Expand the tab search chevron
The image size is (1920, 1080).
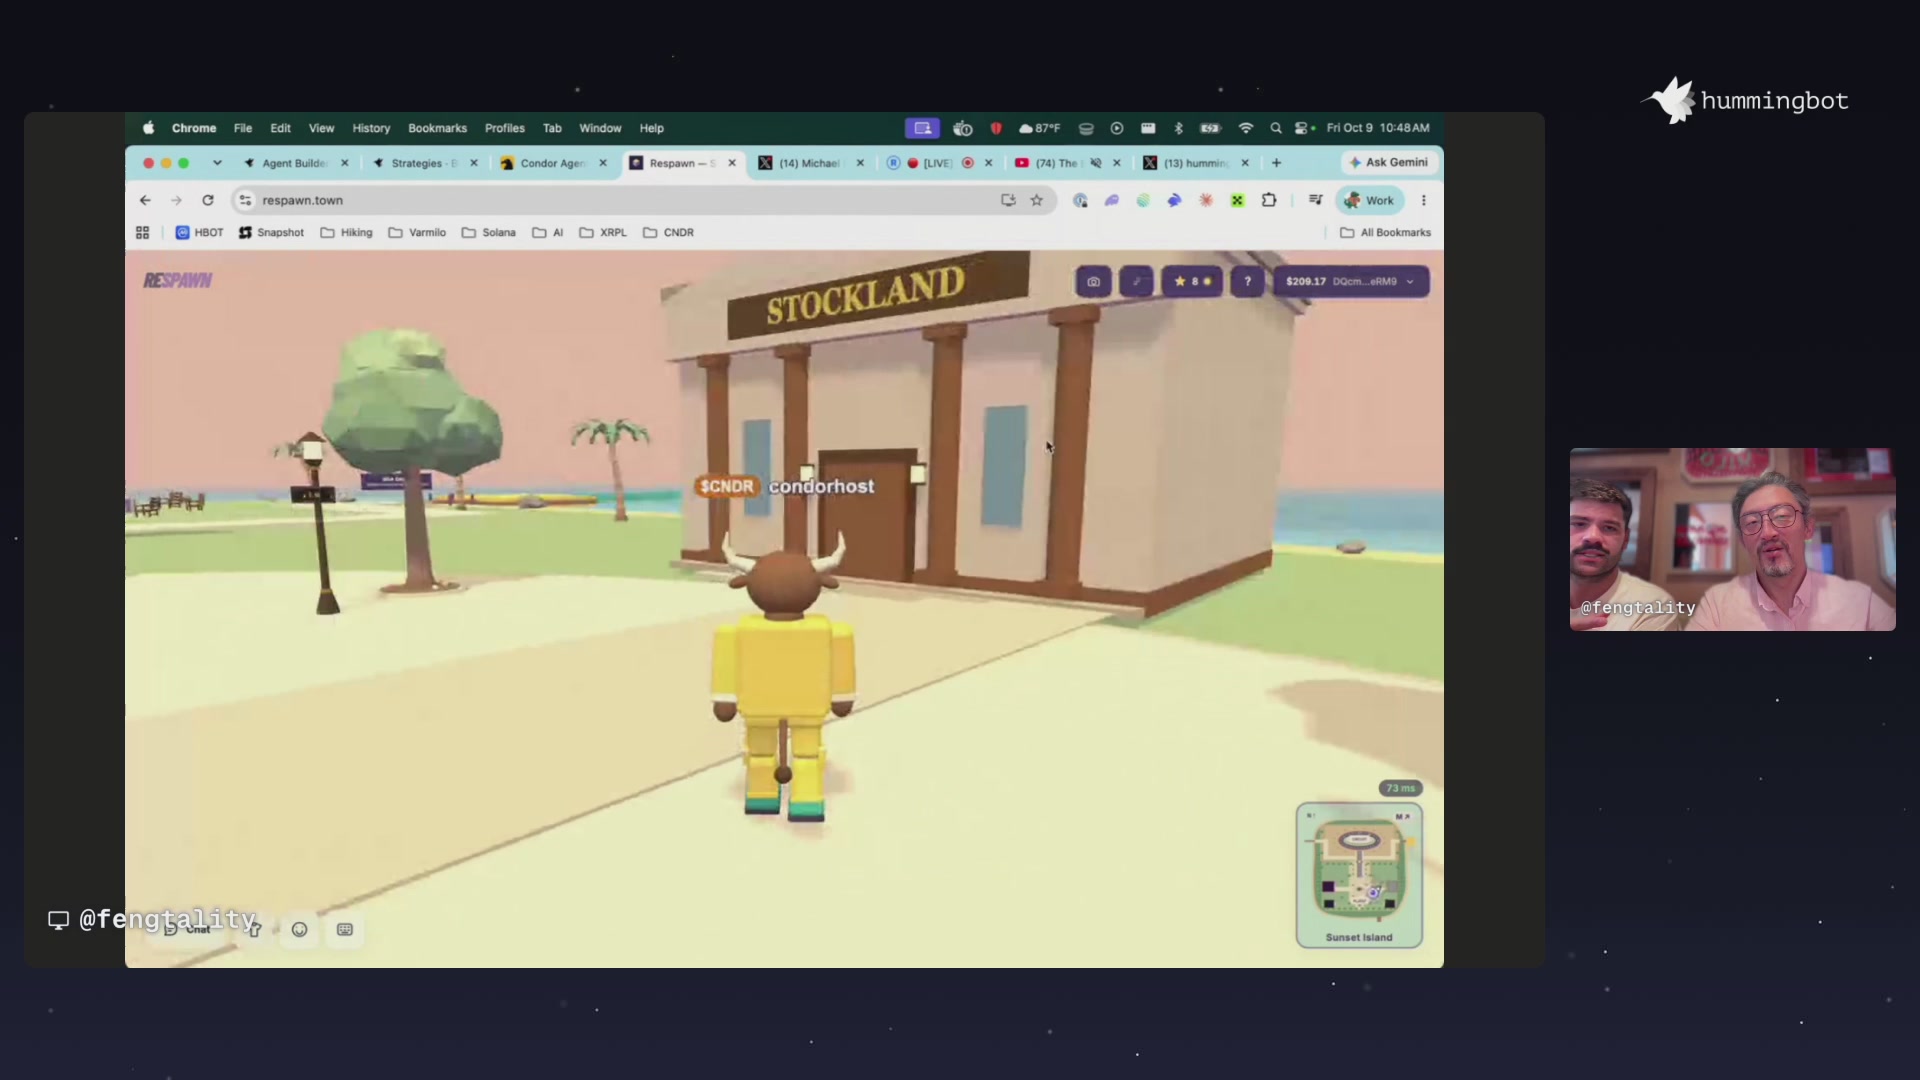point(217,163)
